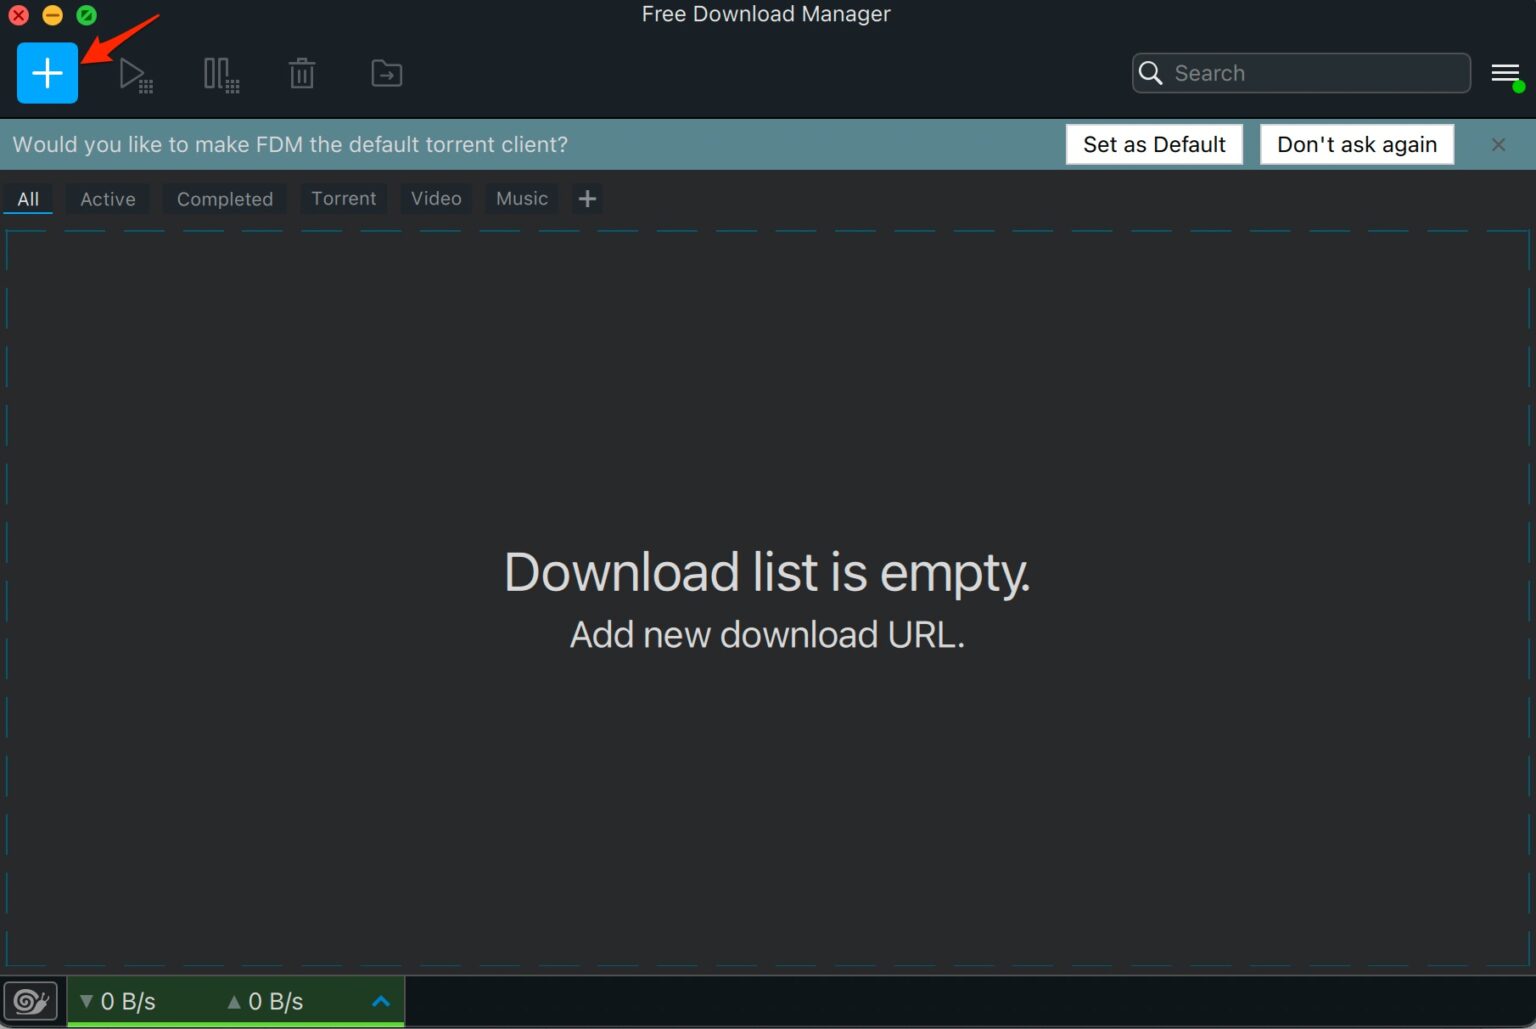Create a new category tab via plus icon
The image size is (1536, 1029).
(586, 198)
